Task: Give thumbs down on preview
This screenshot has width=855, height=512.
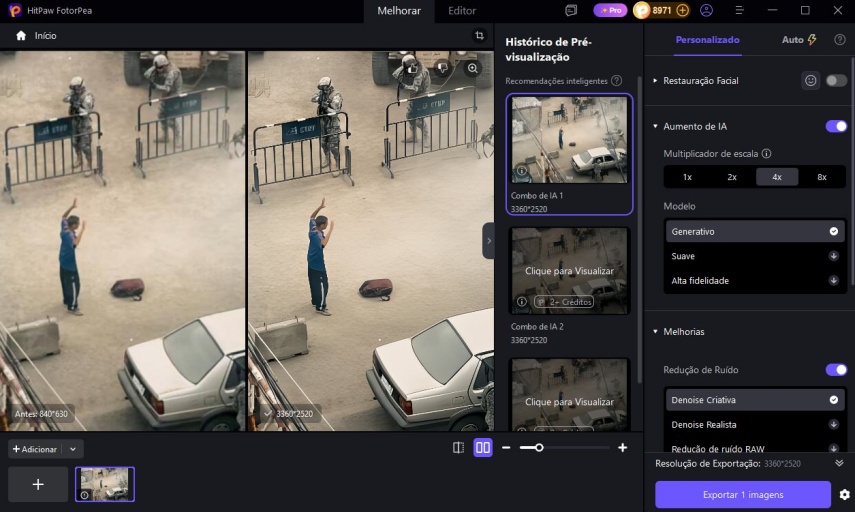Action: [x=442, y=68]
